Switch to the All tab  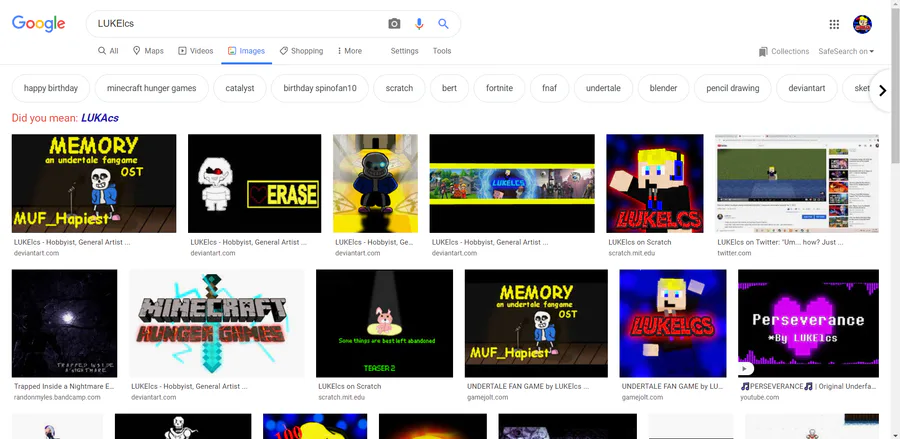coord(108,51)
